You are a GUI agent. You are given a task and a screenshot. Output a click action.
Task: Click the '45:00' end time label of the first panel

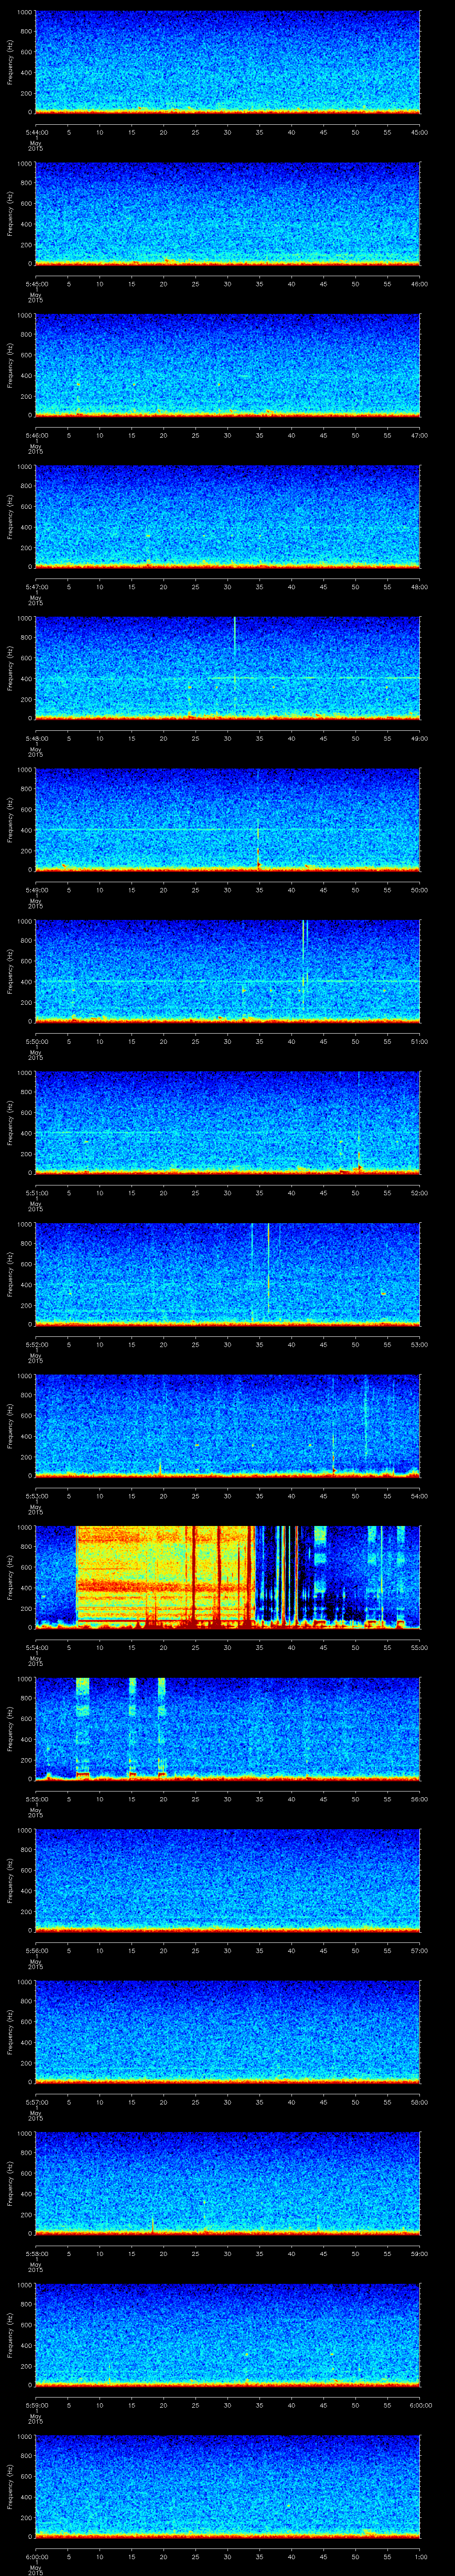pyautogui.click(x=420, y=132)
